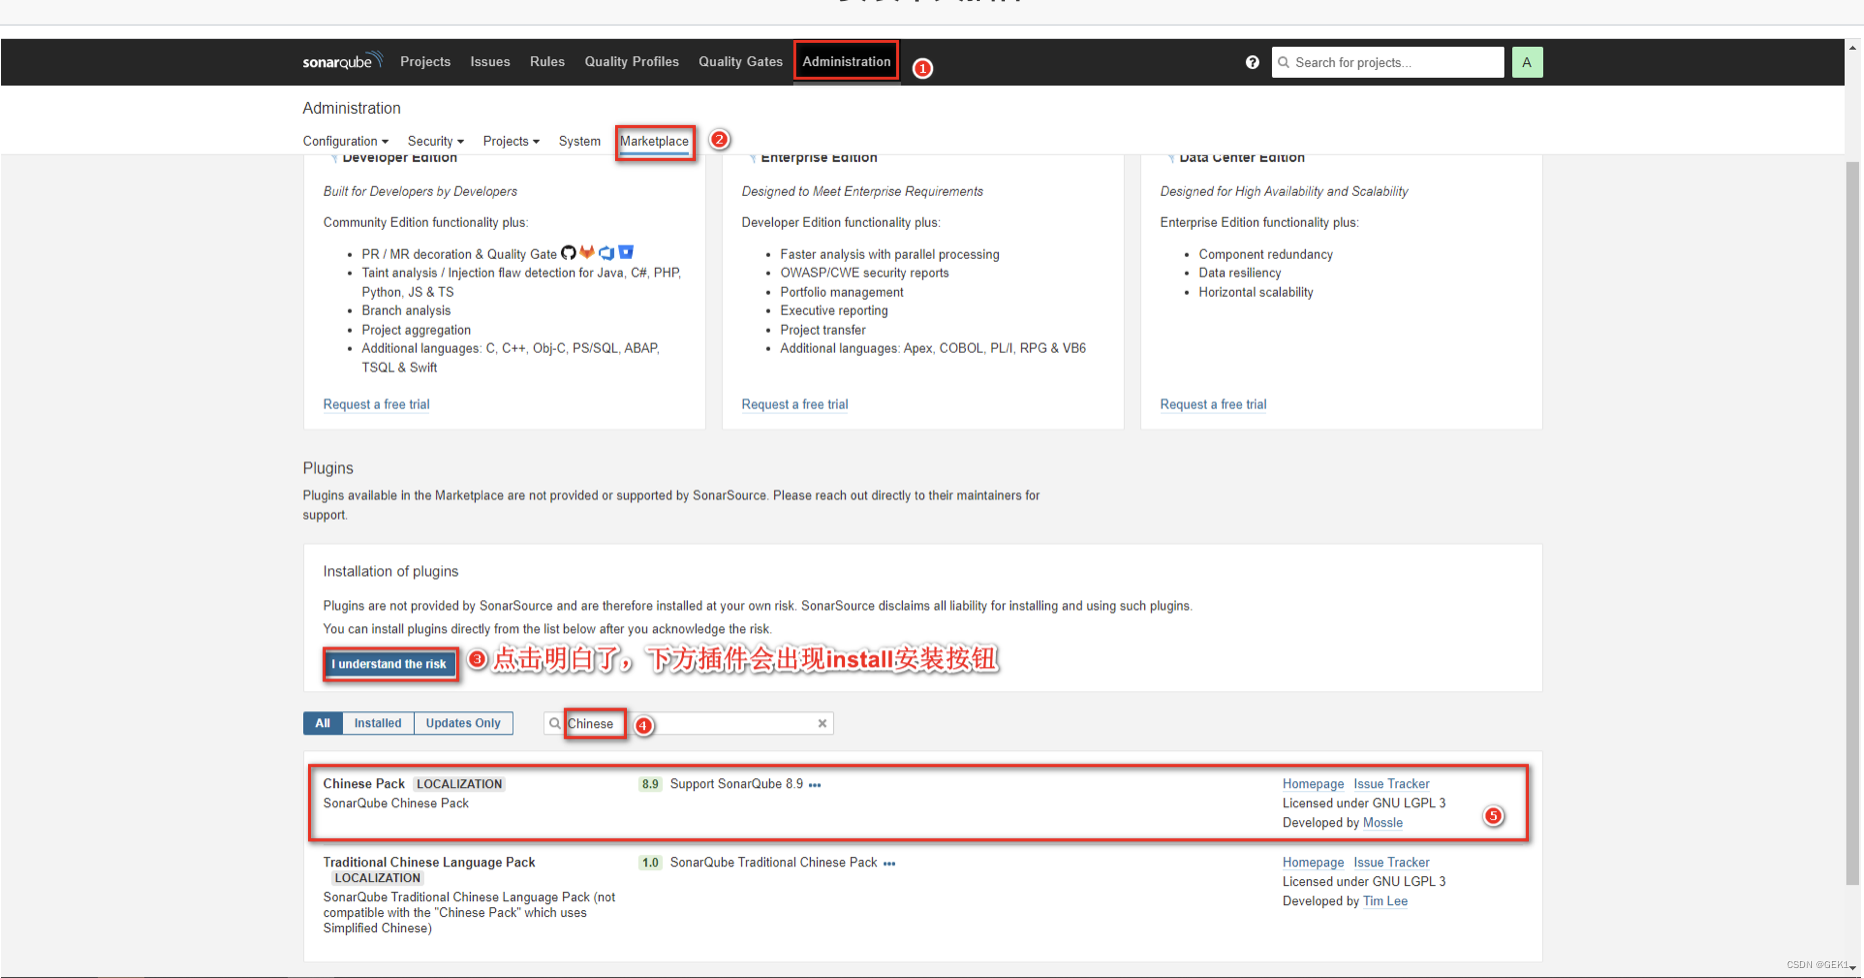
Task: Go to Quality Gates
Action: (x=740, y=62)
